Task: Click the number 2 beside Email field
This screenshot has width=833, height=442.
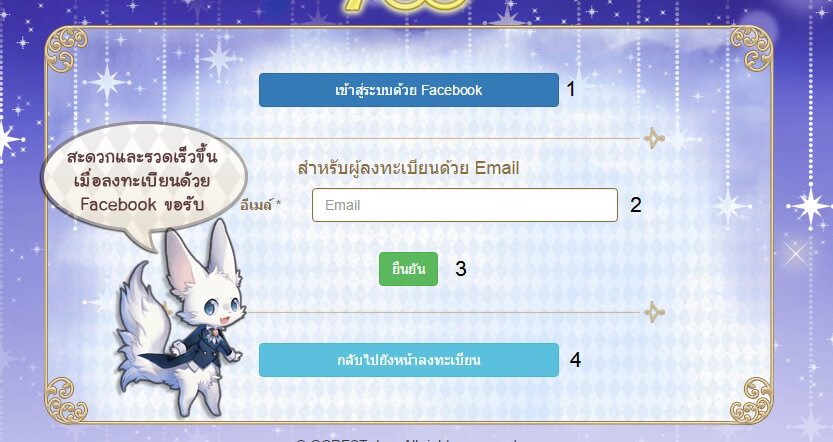Action: click(x=635, y=205)
